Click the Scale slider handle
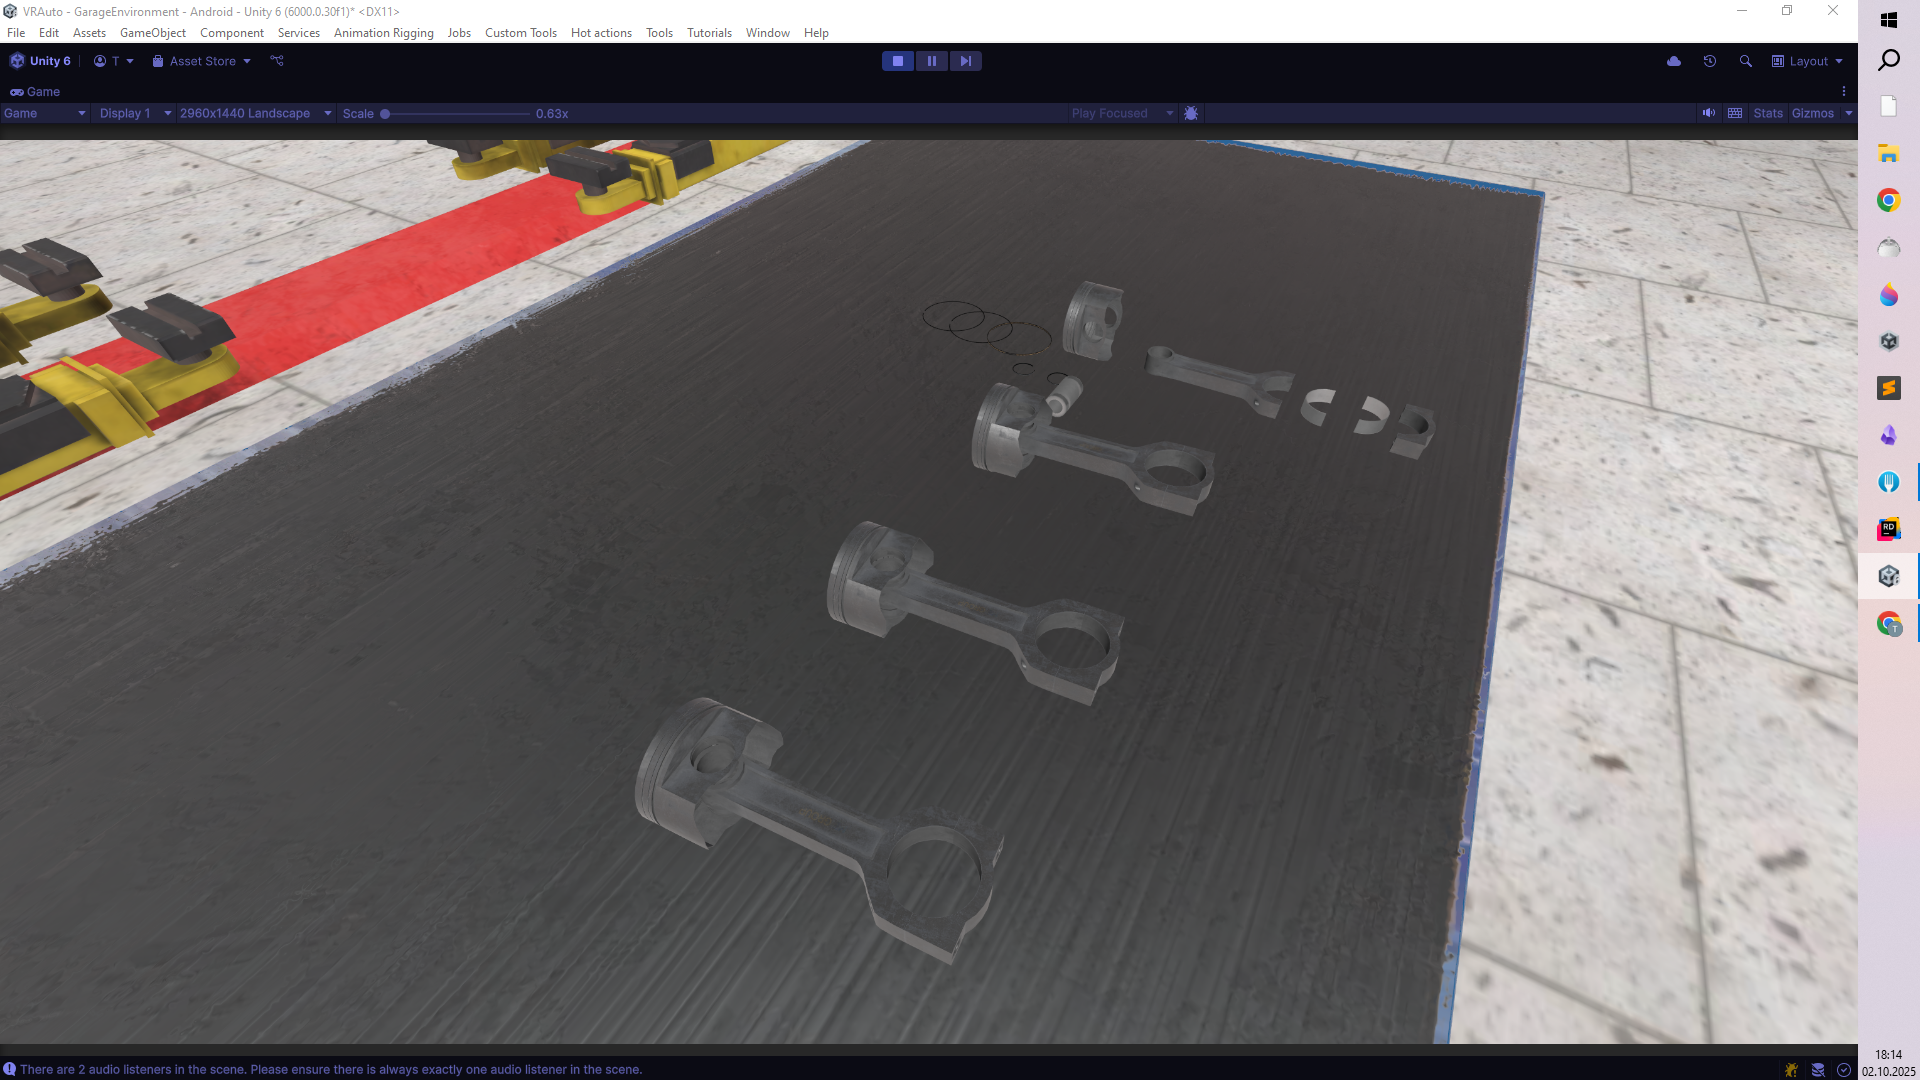 pos(385,114)
